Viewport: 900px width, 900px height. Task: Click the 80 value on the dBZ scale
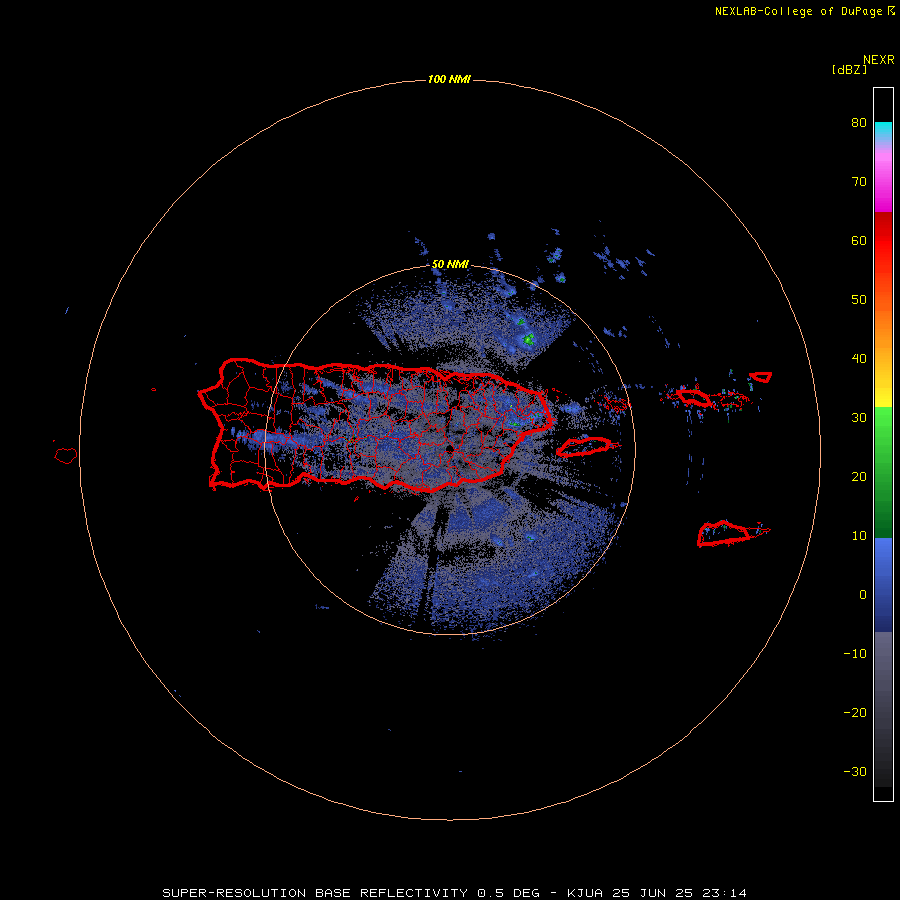859,123
